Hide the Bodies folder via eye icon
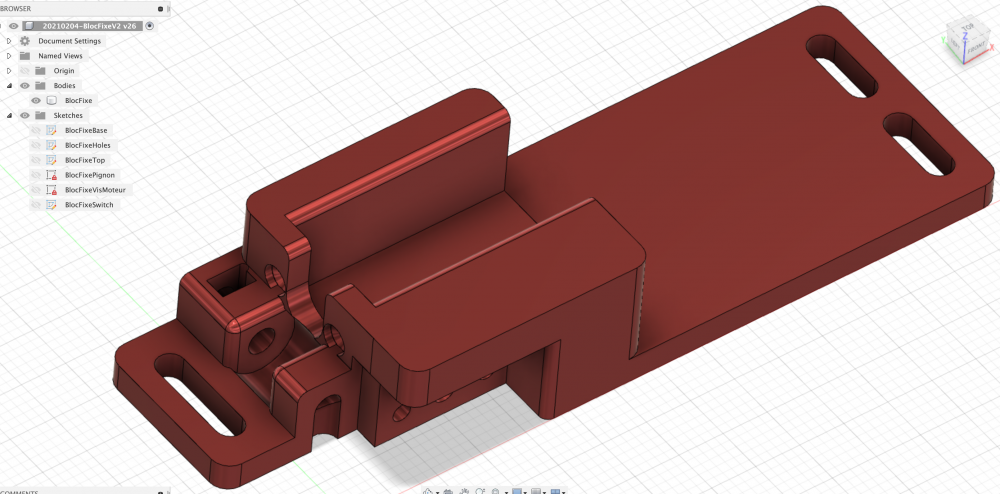 (25, 86)
